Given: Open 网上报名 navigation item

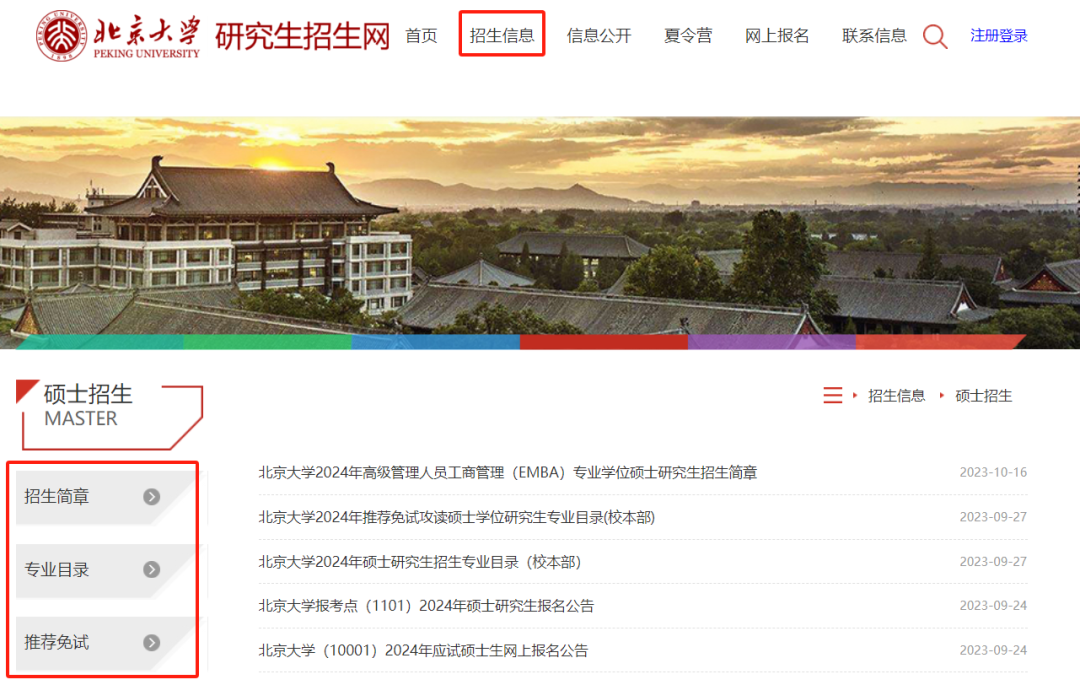Looking at the screenshot, I should click(777, 36).
